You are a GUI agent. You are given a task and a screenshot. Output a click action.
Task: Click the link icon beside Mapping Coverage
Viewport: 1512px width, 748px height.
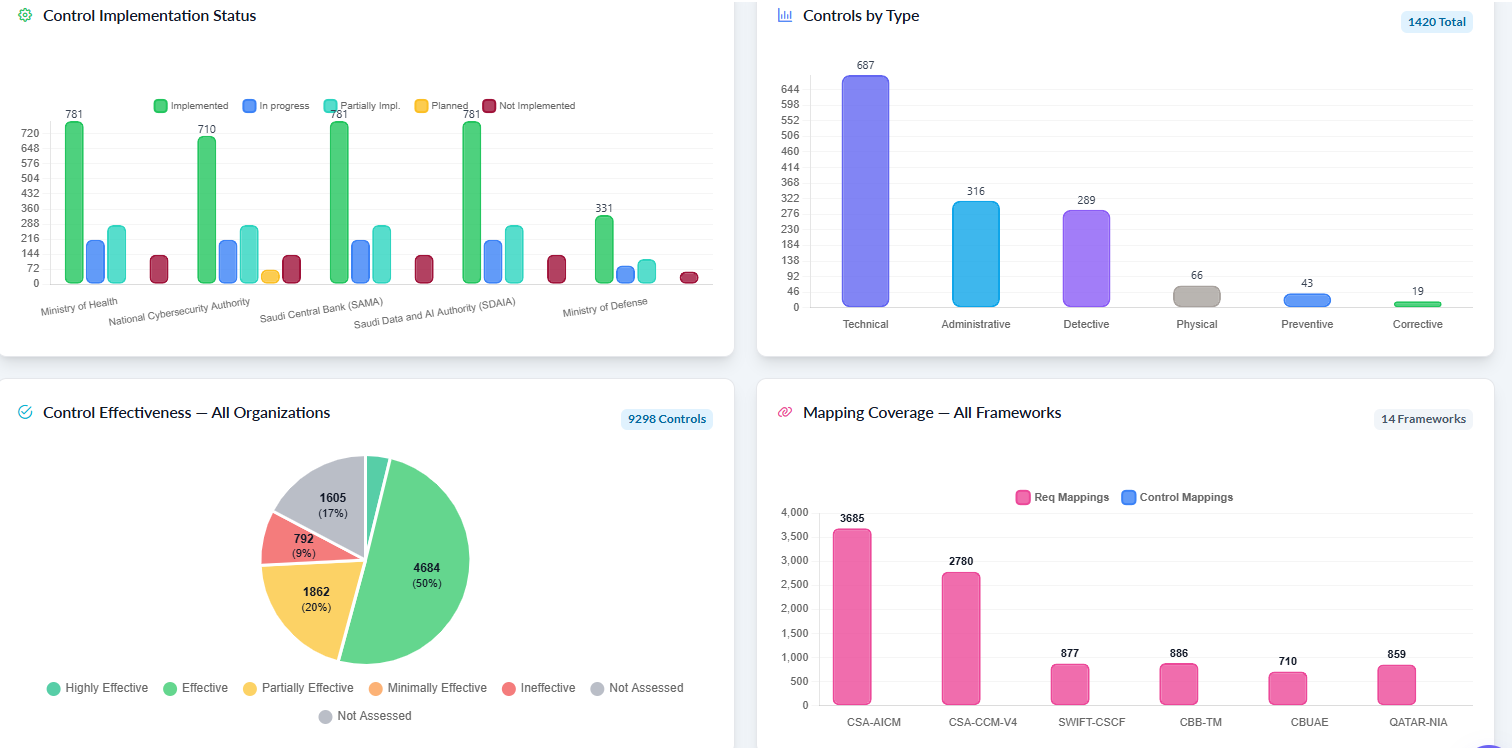pos(785,412)
